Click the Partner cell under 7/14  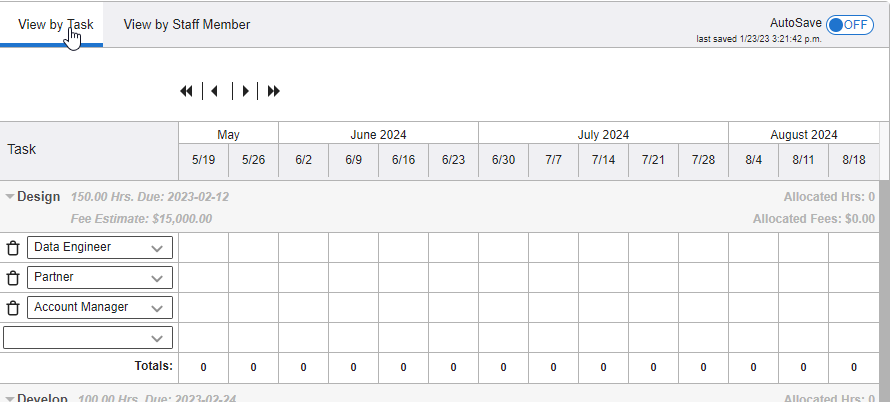603,278
